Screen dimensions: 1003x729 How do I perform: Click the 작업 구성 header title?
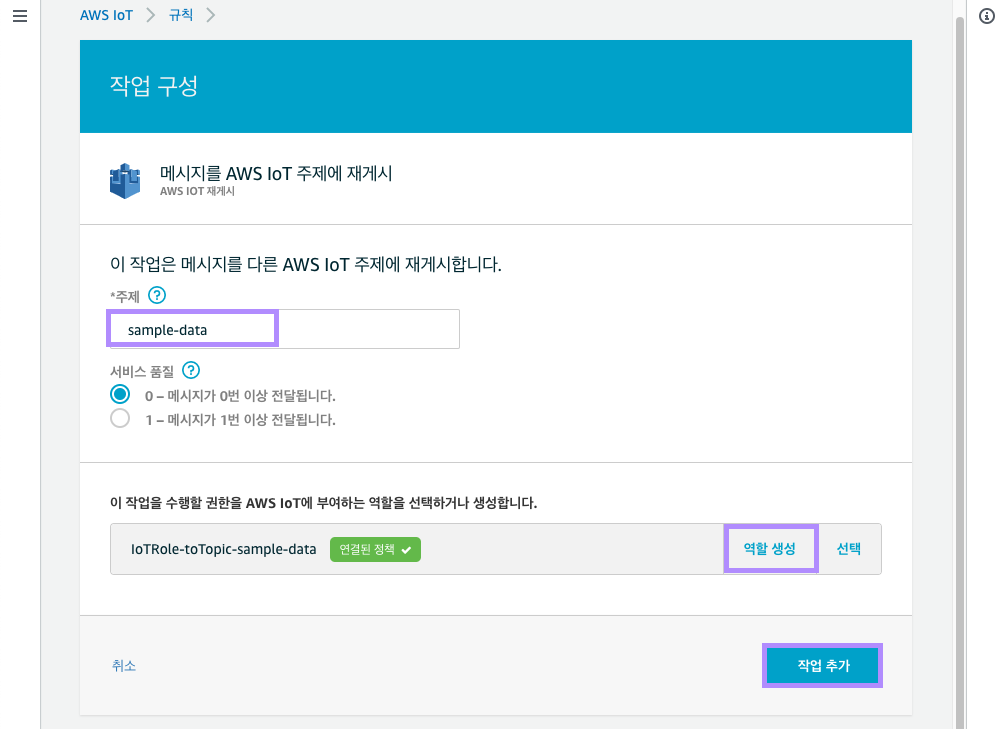coord(154,86)
